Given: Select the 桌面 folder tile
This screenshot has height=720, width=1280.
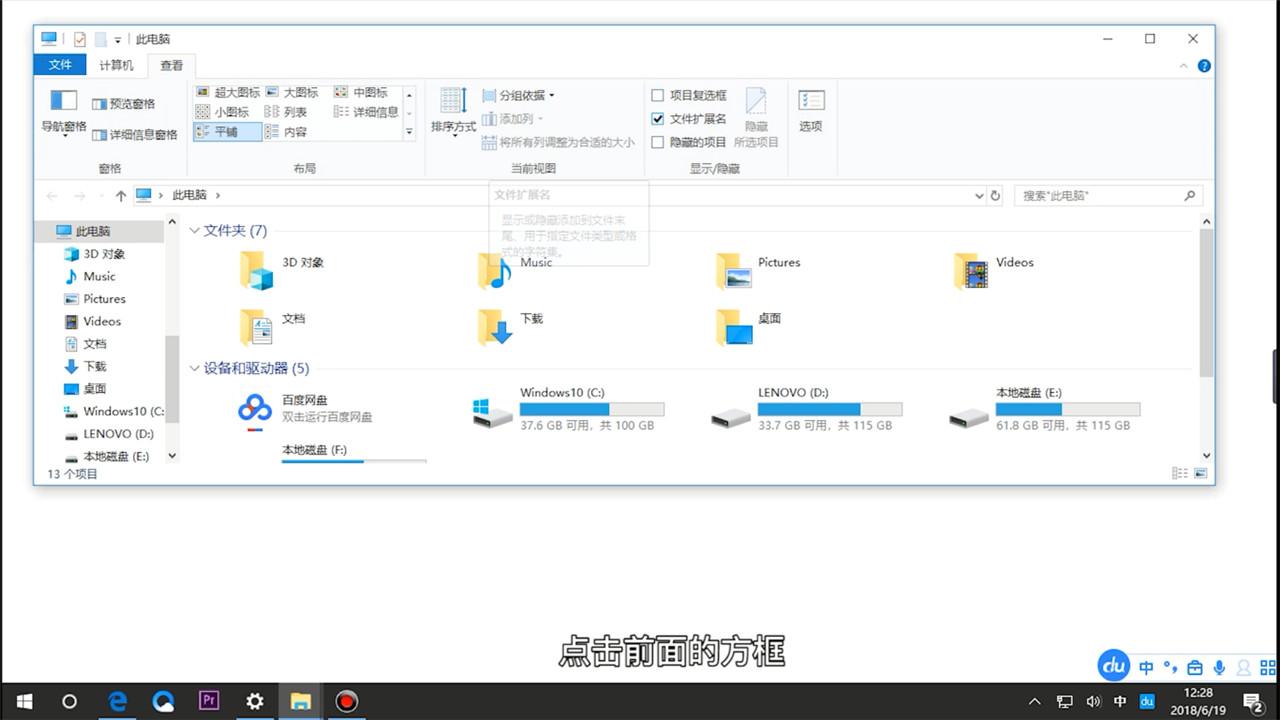Looking at the screenshot, I should tap(750, 326).
